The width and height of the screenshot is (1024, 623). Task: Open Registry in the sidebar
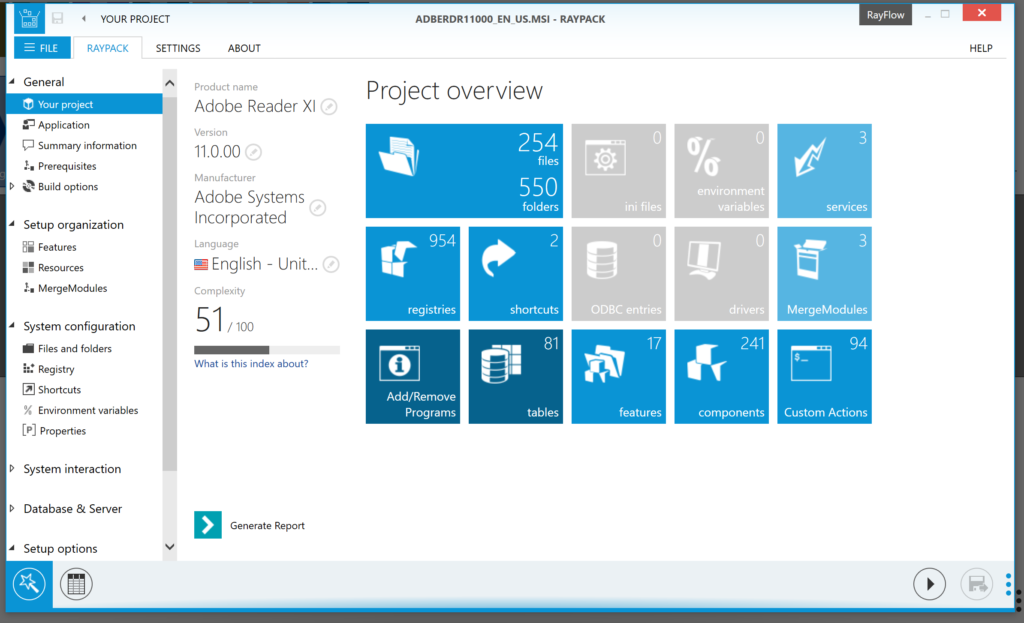pos(56,369)
